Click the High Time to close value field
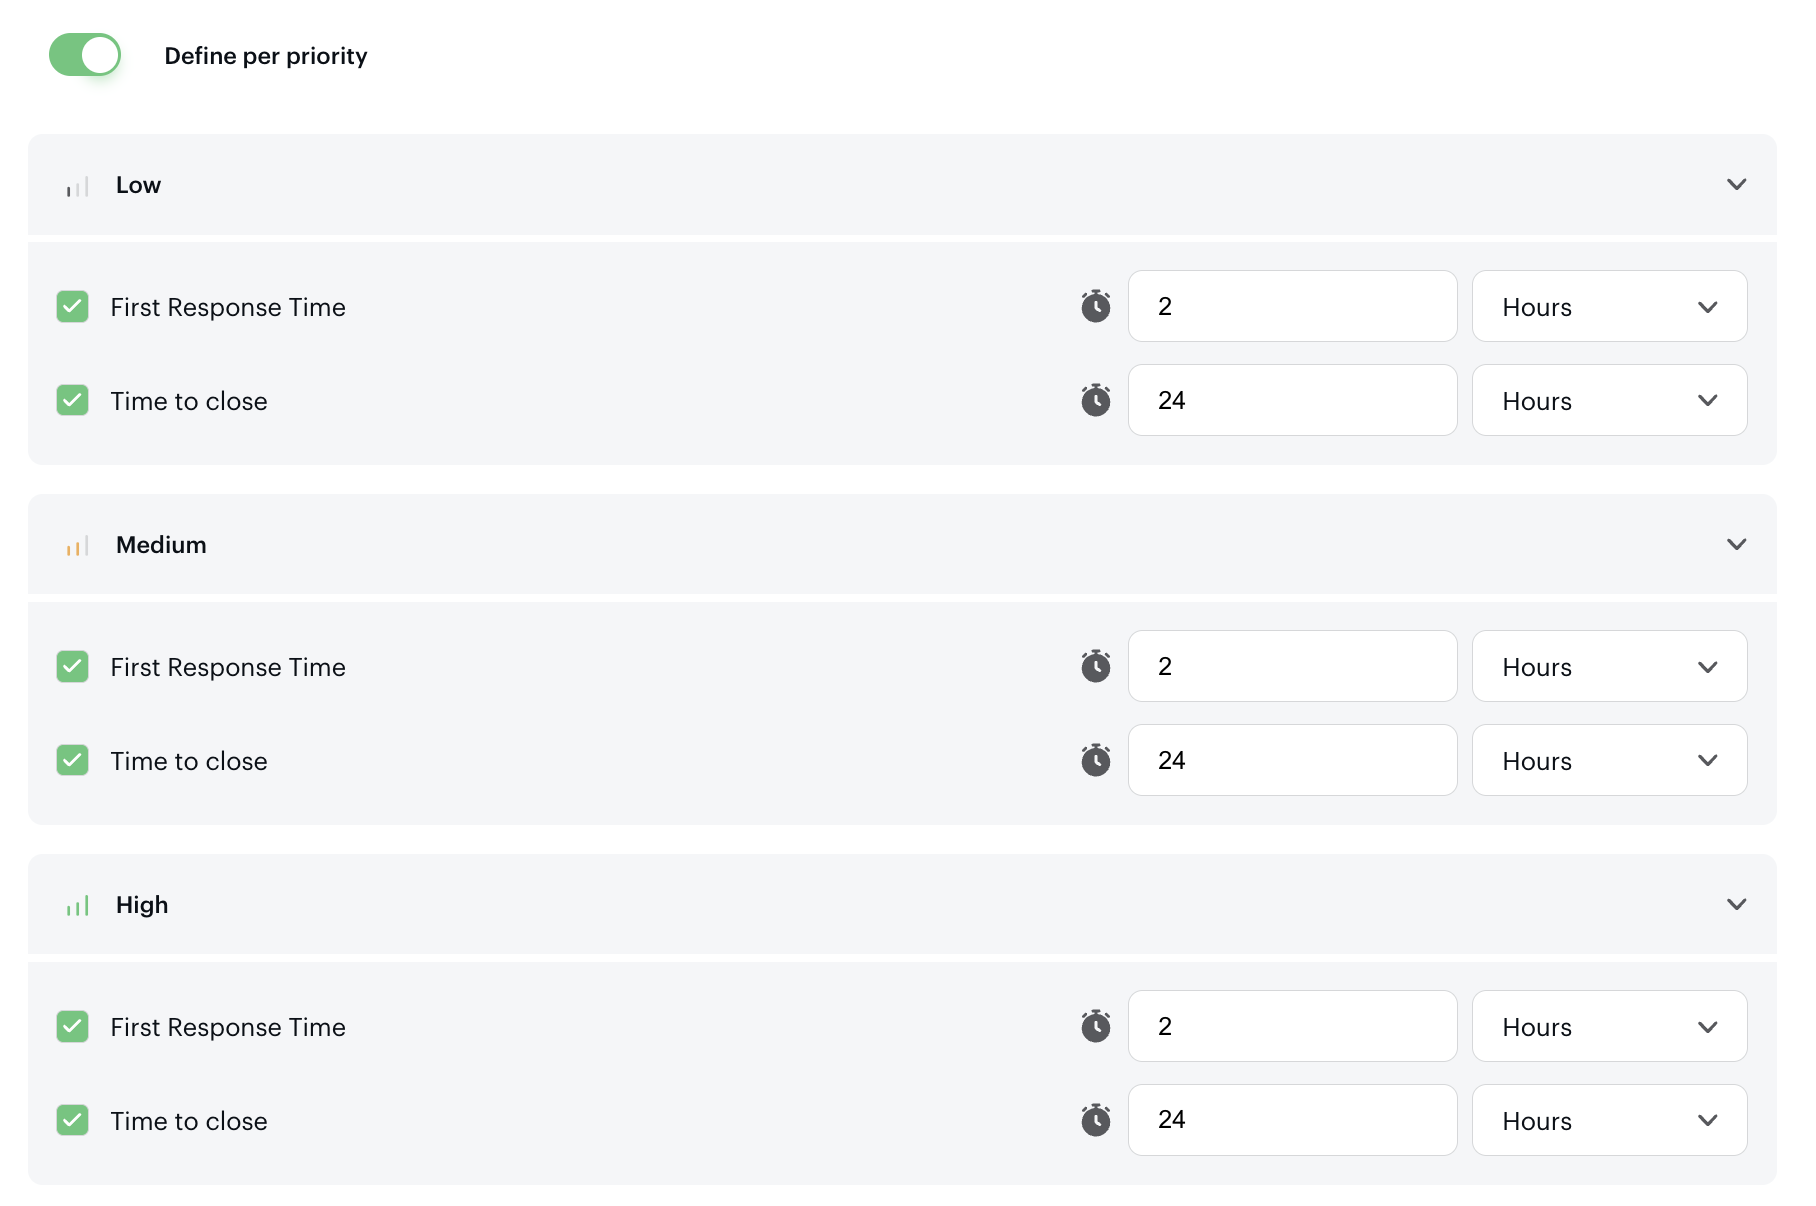This screenshot has height=1206, width=1816. click(x=1292, y=1120)
